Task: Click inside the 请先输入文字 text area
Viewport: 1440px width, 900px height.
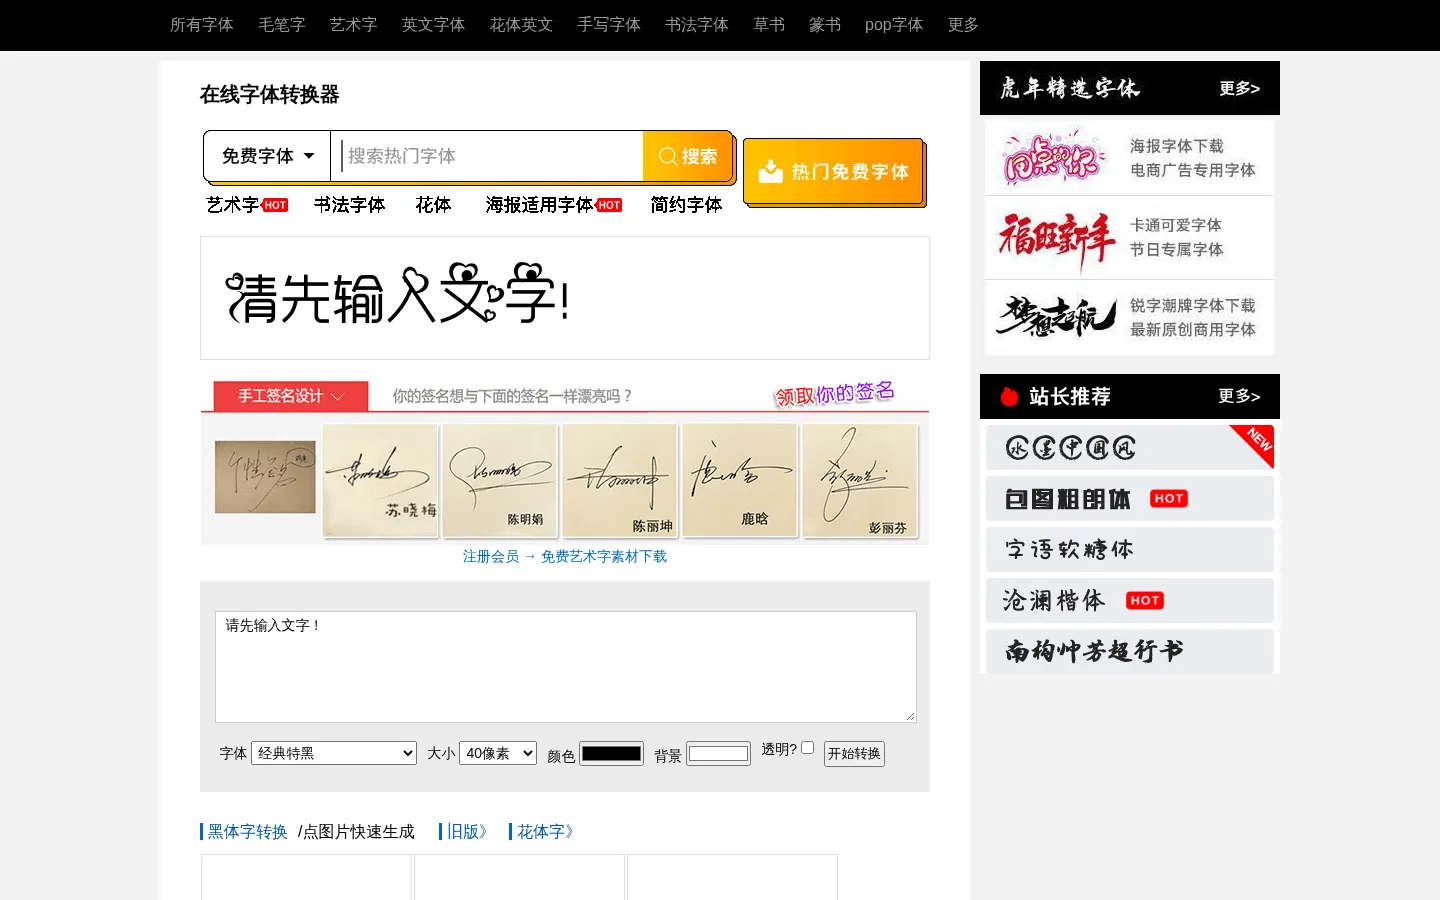Action: pos(566,667)
